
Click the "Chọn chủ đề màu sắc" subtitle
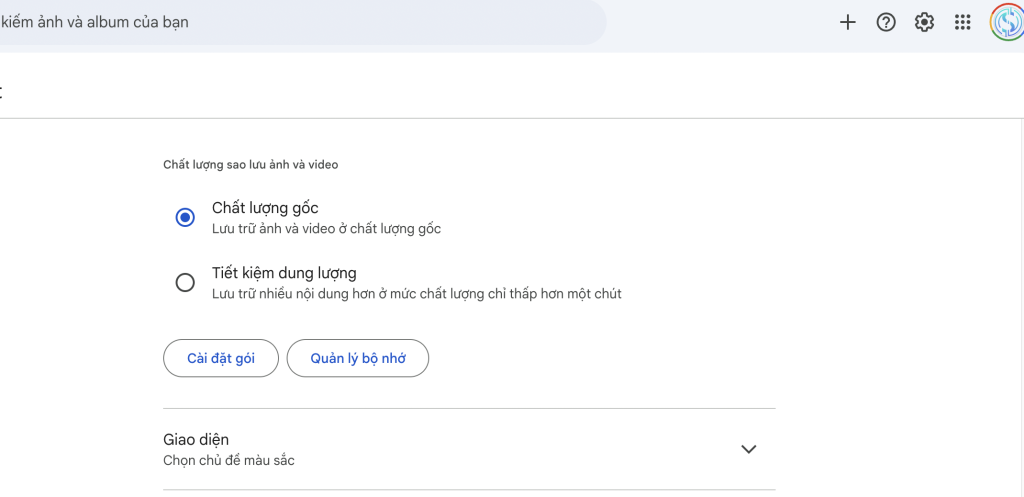229,461
